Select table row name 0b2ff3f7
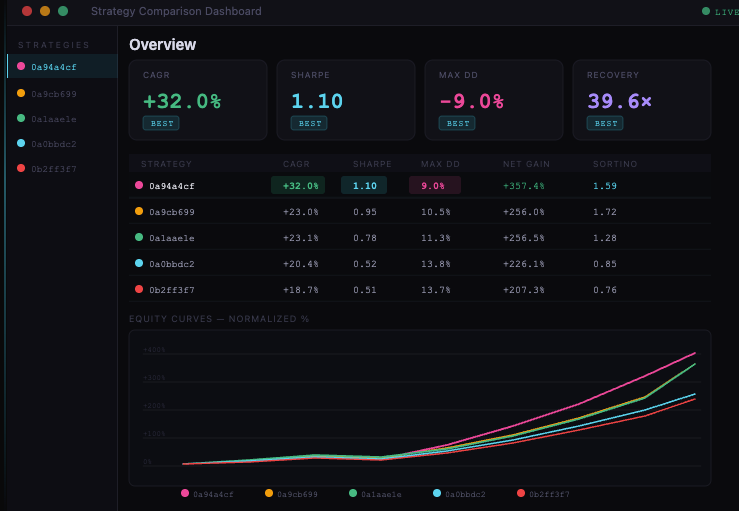The height and width of the screenshot is (511, 739). point(172,289)
